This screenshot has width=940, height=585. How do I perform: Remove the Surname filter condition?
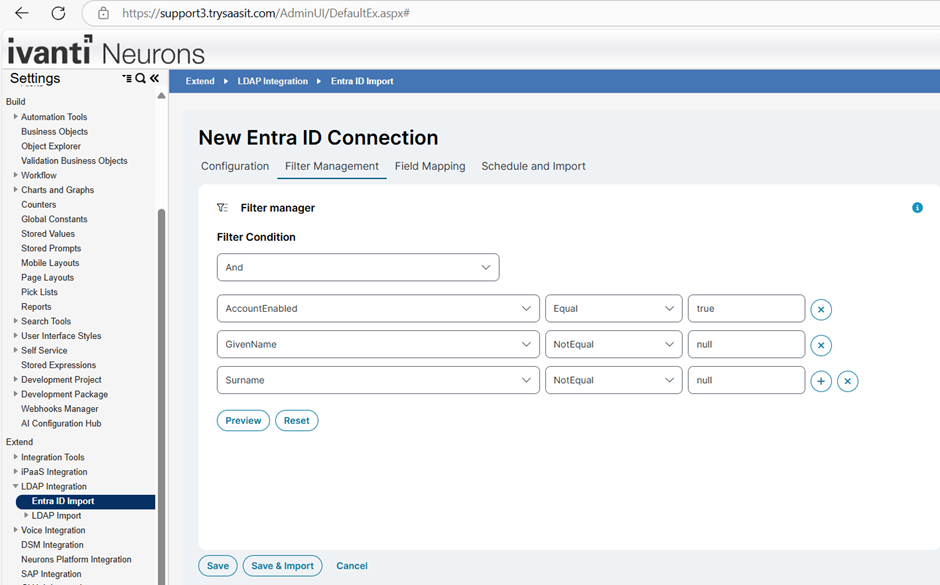point(847,381)
